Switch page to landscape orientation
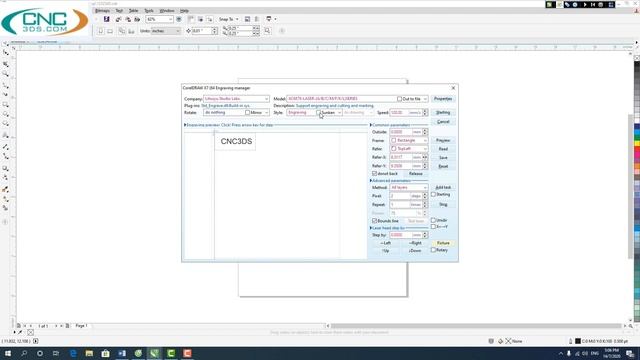Image resolution: width=640 pixels, height=360 pixels. pyautogui.click(x=110, y=31)
